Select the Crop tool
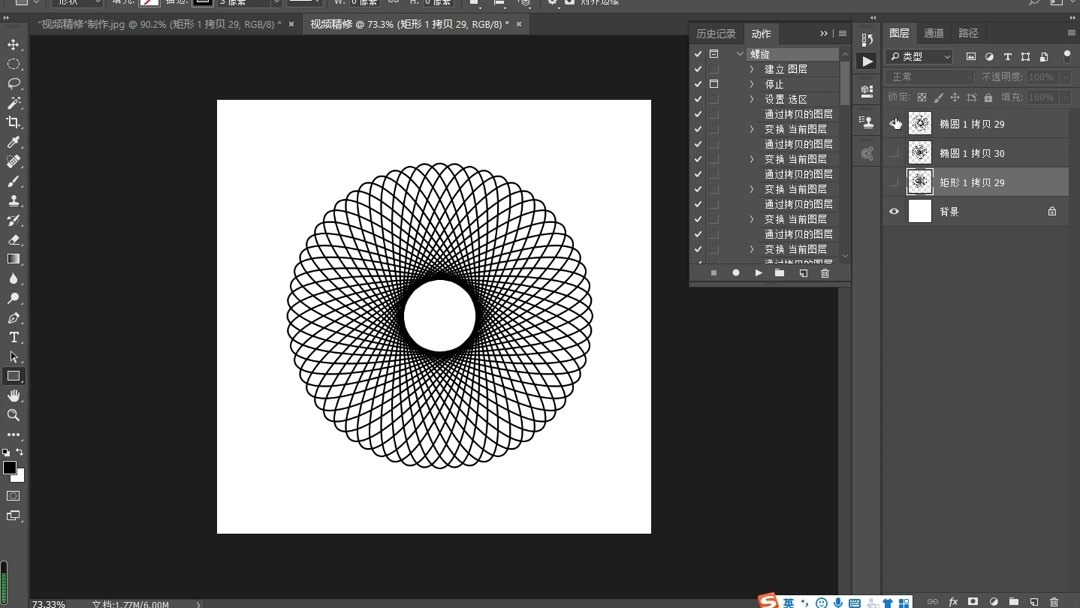Viewport: 1080px width, 608px height. click(x=14, y=122)
